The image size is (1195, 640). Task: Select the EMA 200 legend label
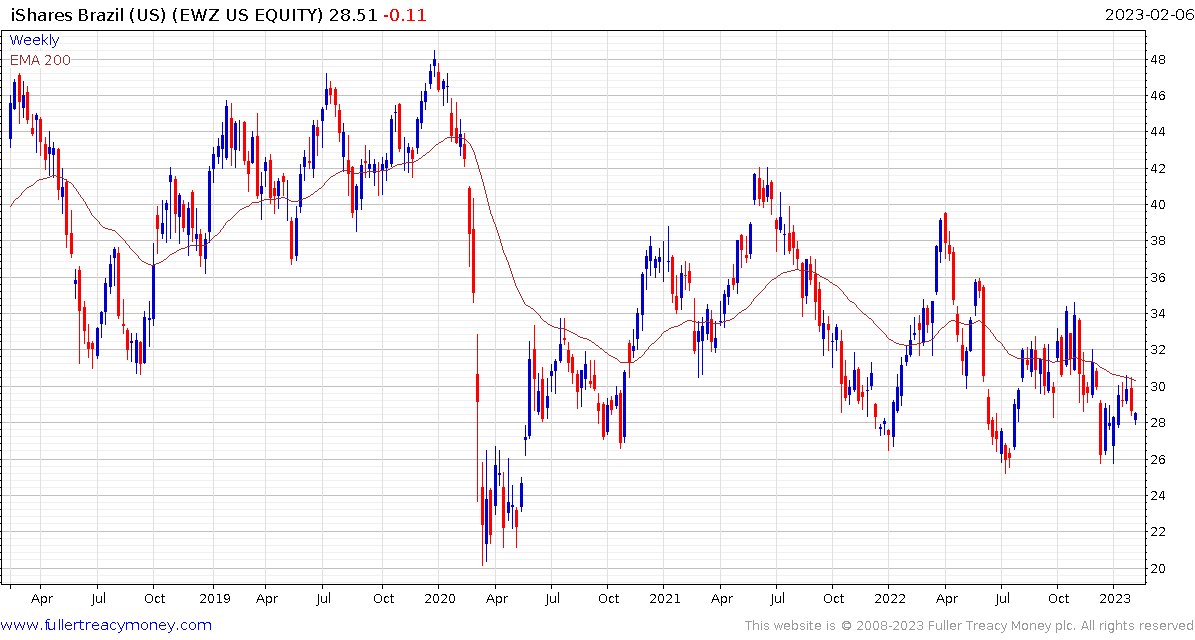coord(40,60)
